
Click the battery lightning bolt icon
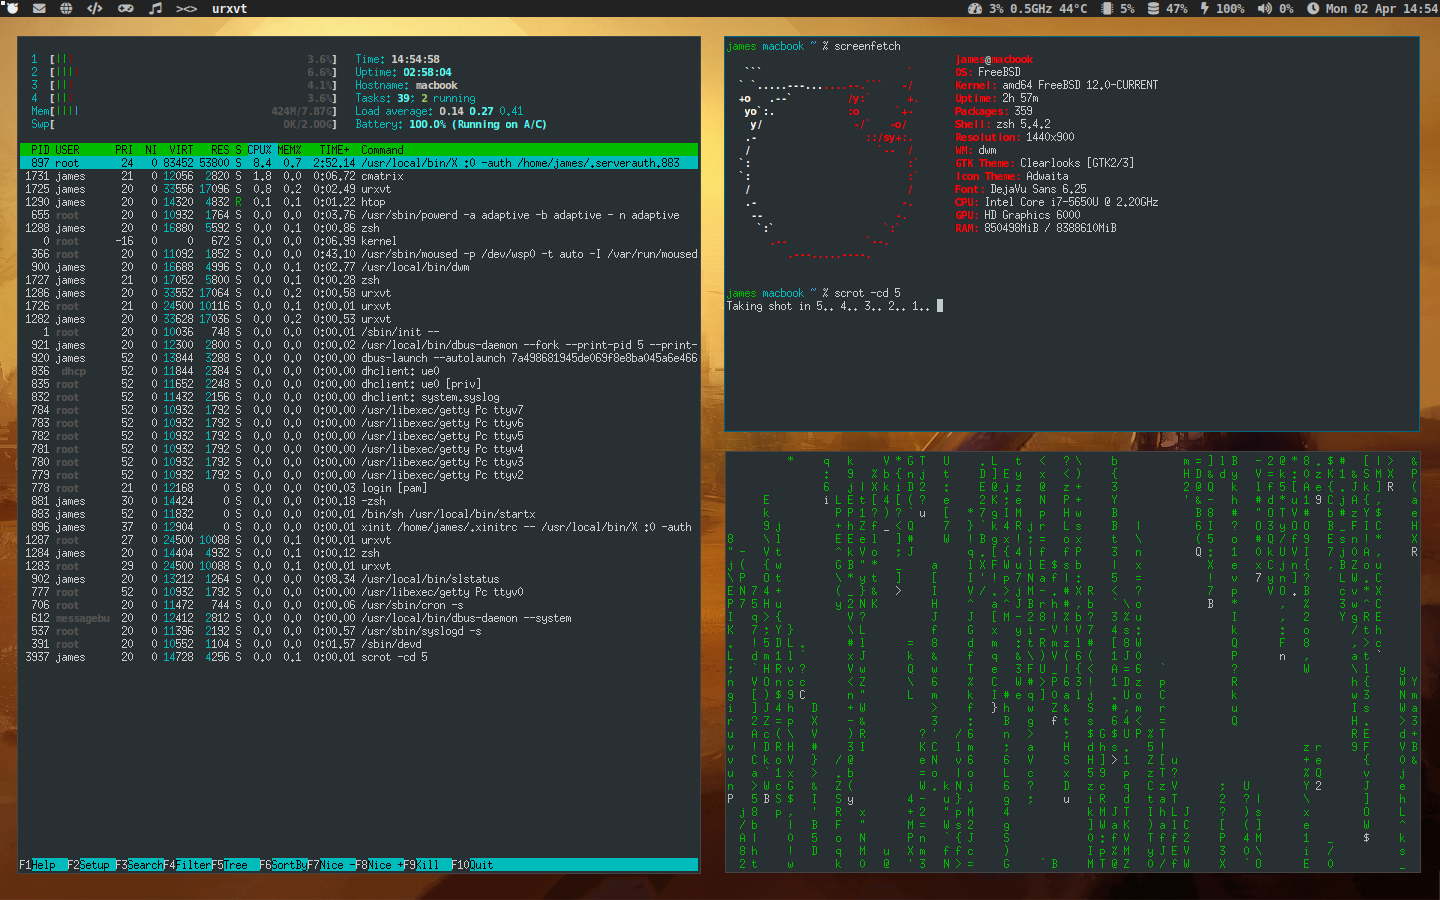[1204, 8]
